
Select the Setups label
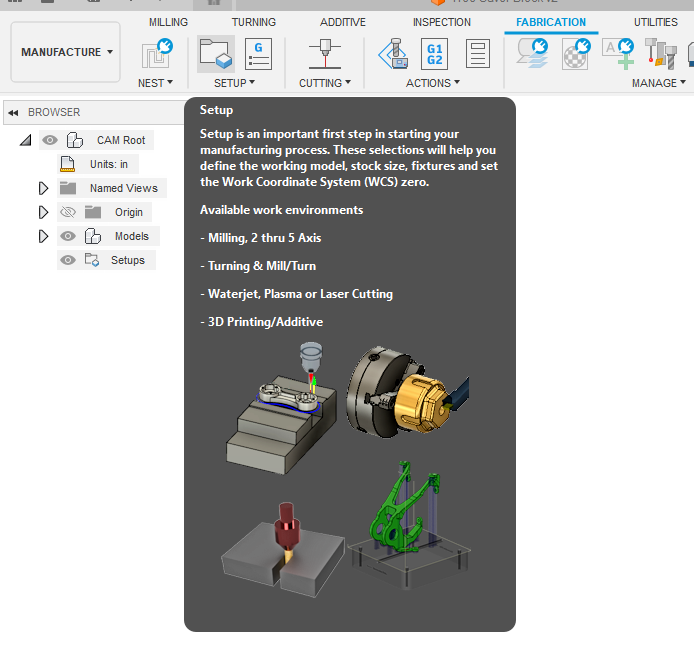pos(128,260)
